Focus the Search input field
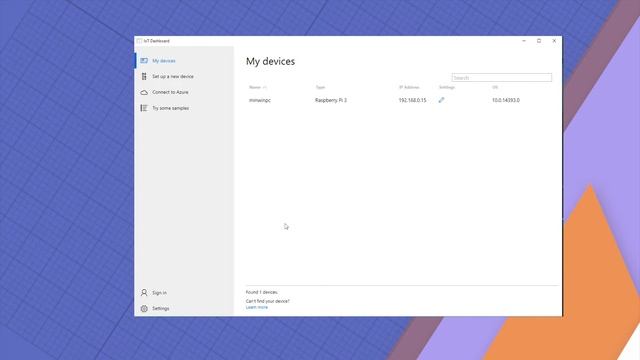The height and width of the screenshot is (360, 640). click(x=502, y=78)
